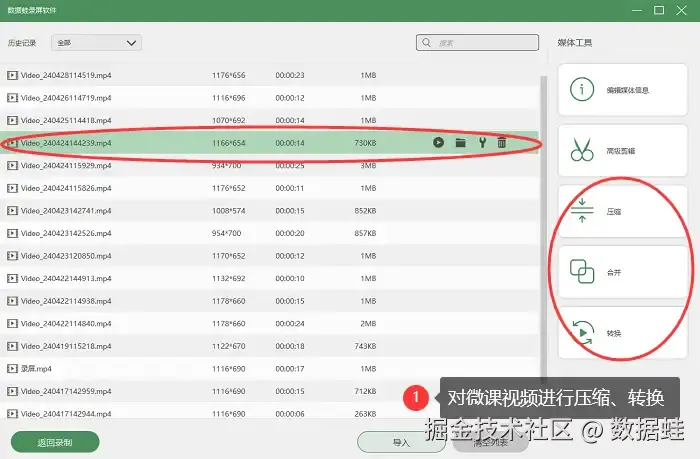This screenshot has height=459, width=700.
Task: Click video file icon of Video_240422114938.mp4
Action: click(x=12, y=301)
